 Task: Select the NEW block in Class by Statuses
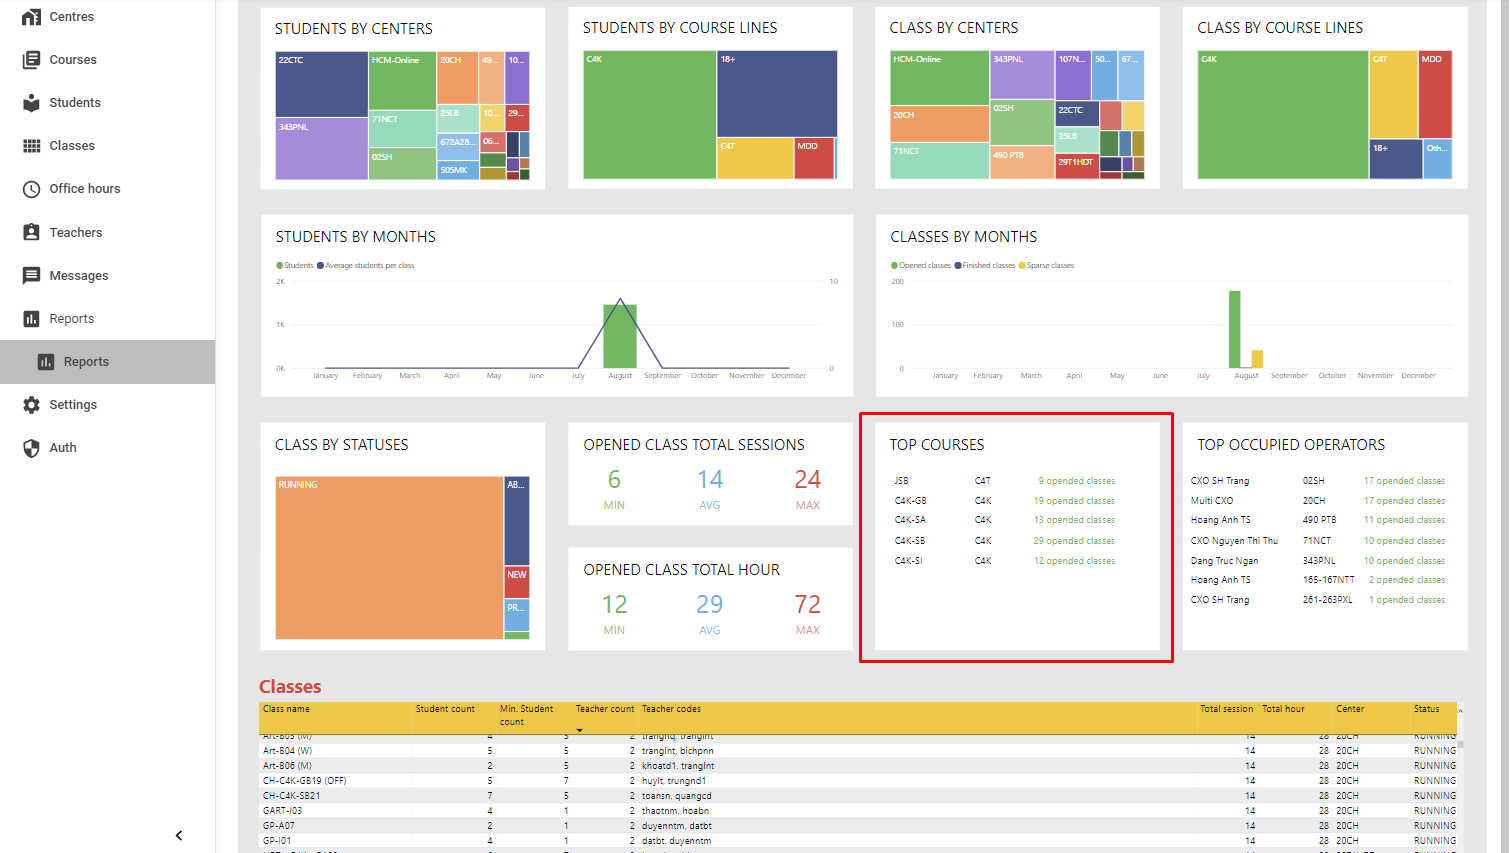[517, 582]
